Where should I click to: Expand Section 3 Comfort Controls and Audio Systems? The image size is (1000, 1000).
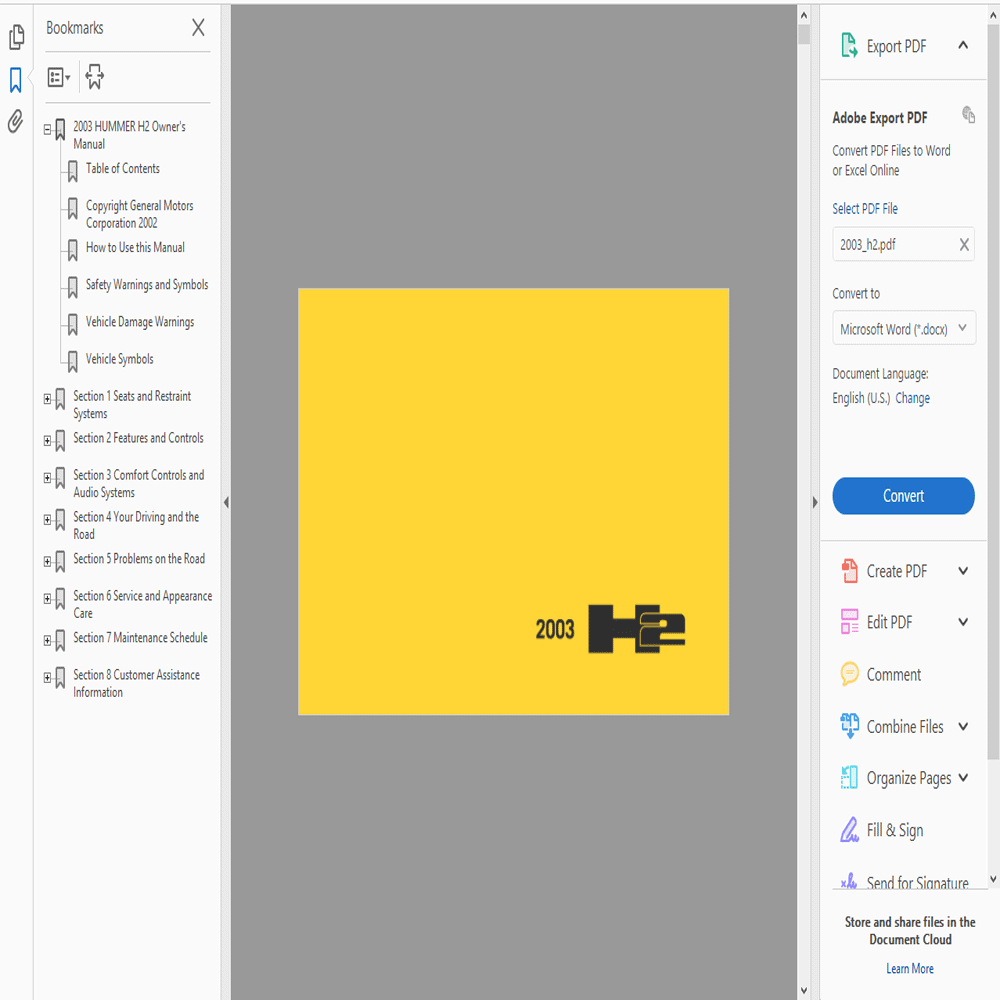[x=47, y=478]
